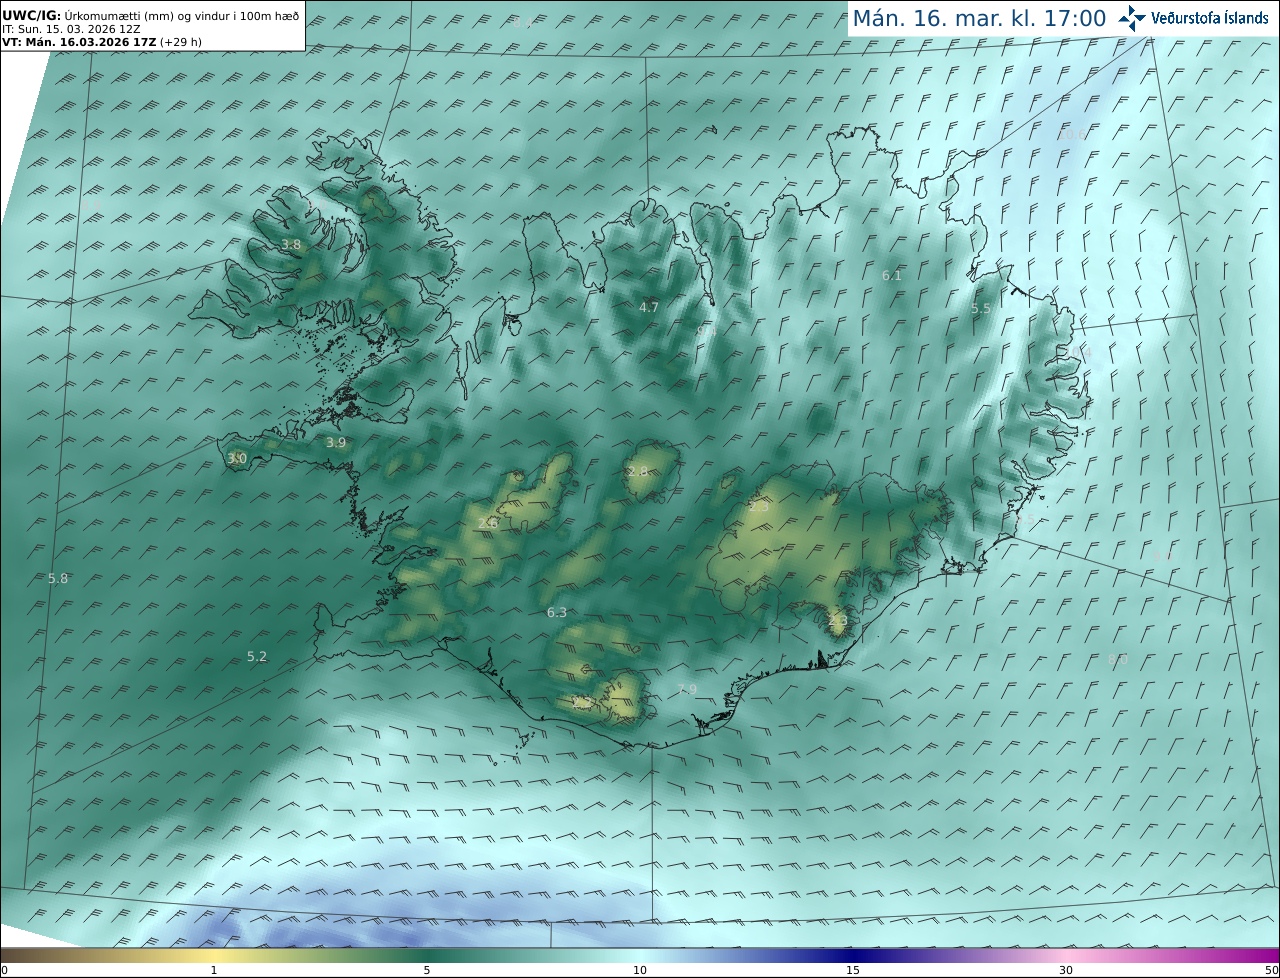The image size is (1280, 978).
Task: Click the 3.0 value at the peninsula tip
Action: [236, 458]
